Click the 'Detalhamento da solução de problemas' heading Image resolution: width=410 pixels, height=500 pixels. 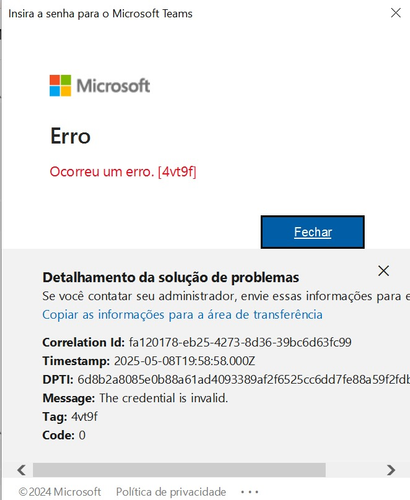point(171,277)
